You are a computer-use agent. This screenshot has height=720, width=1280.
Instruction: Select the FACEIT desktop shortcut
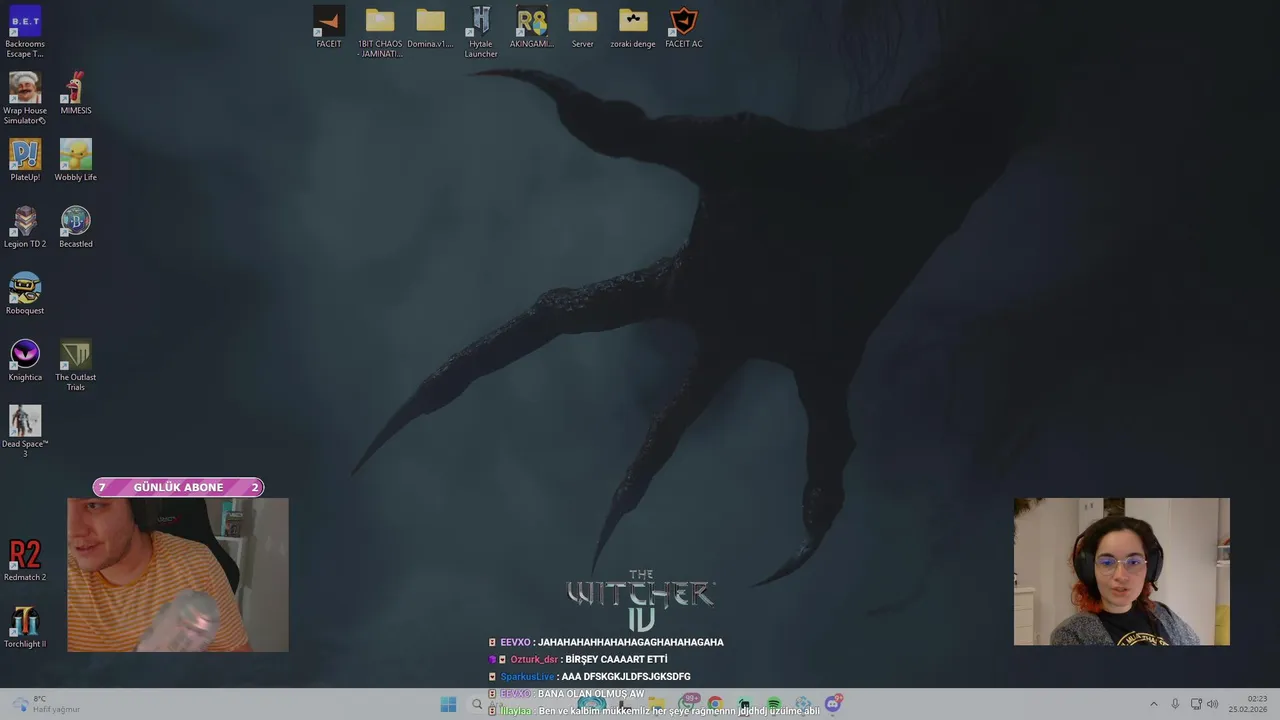pyautogui.click(x=329, y=27)
